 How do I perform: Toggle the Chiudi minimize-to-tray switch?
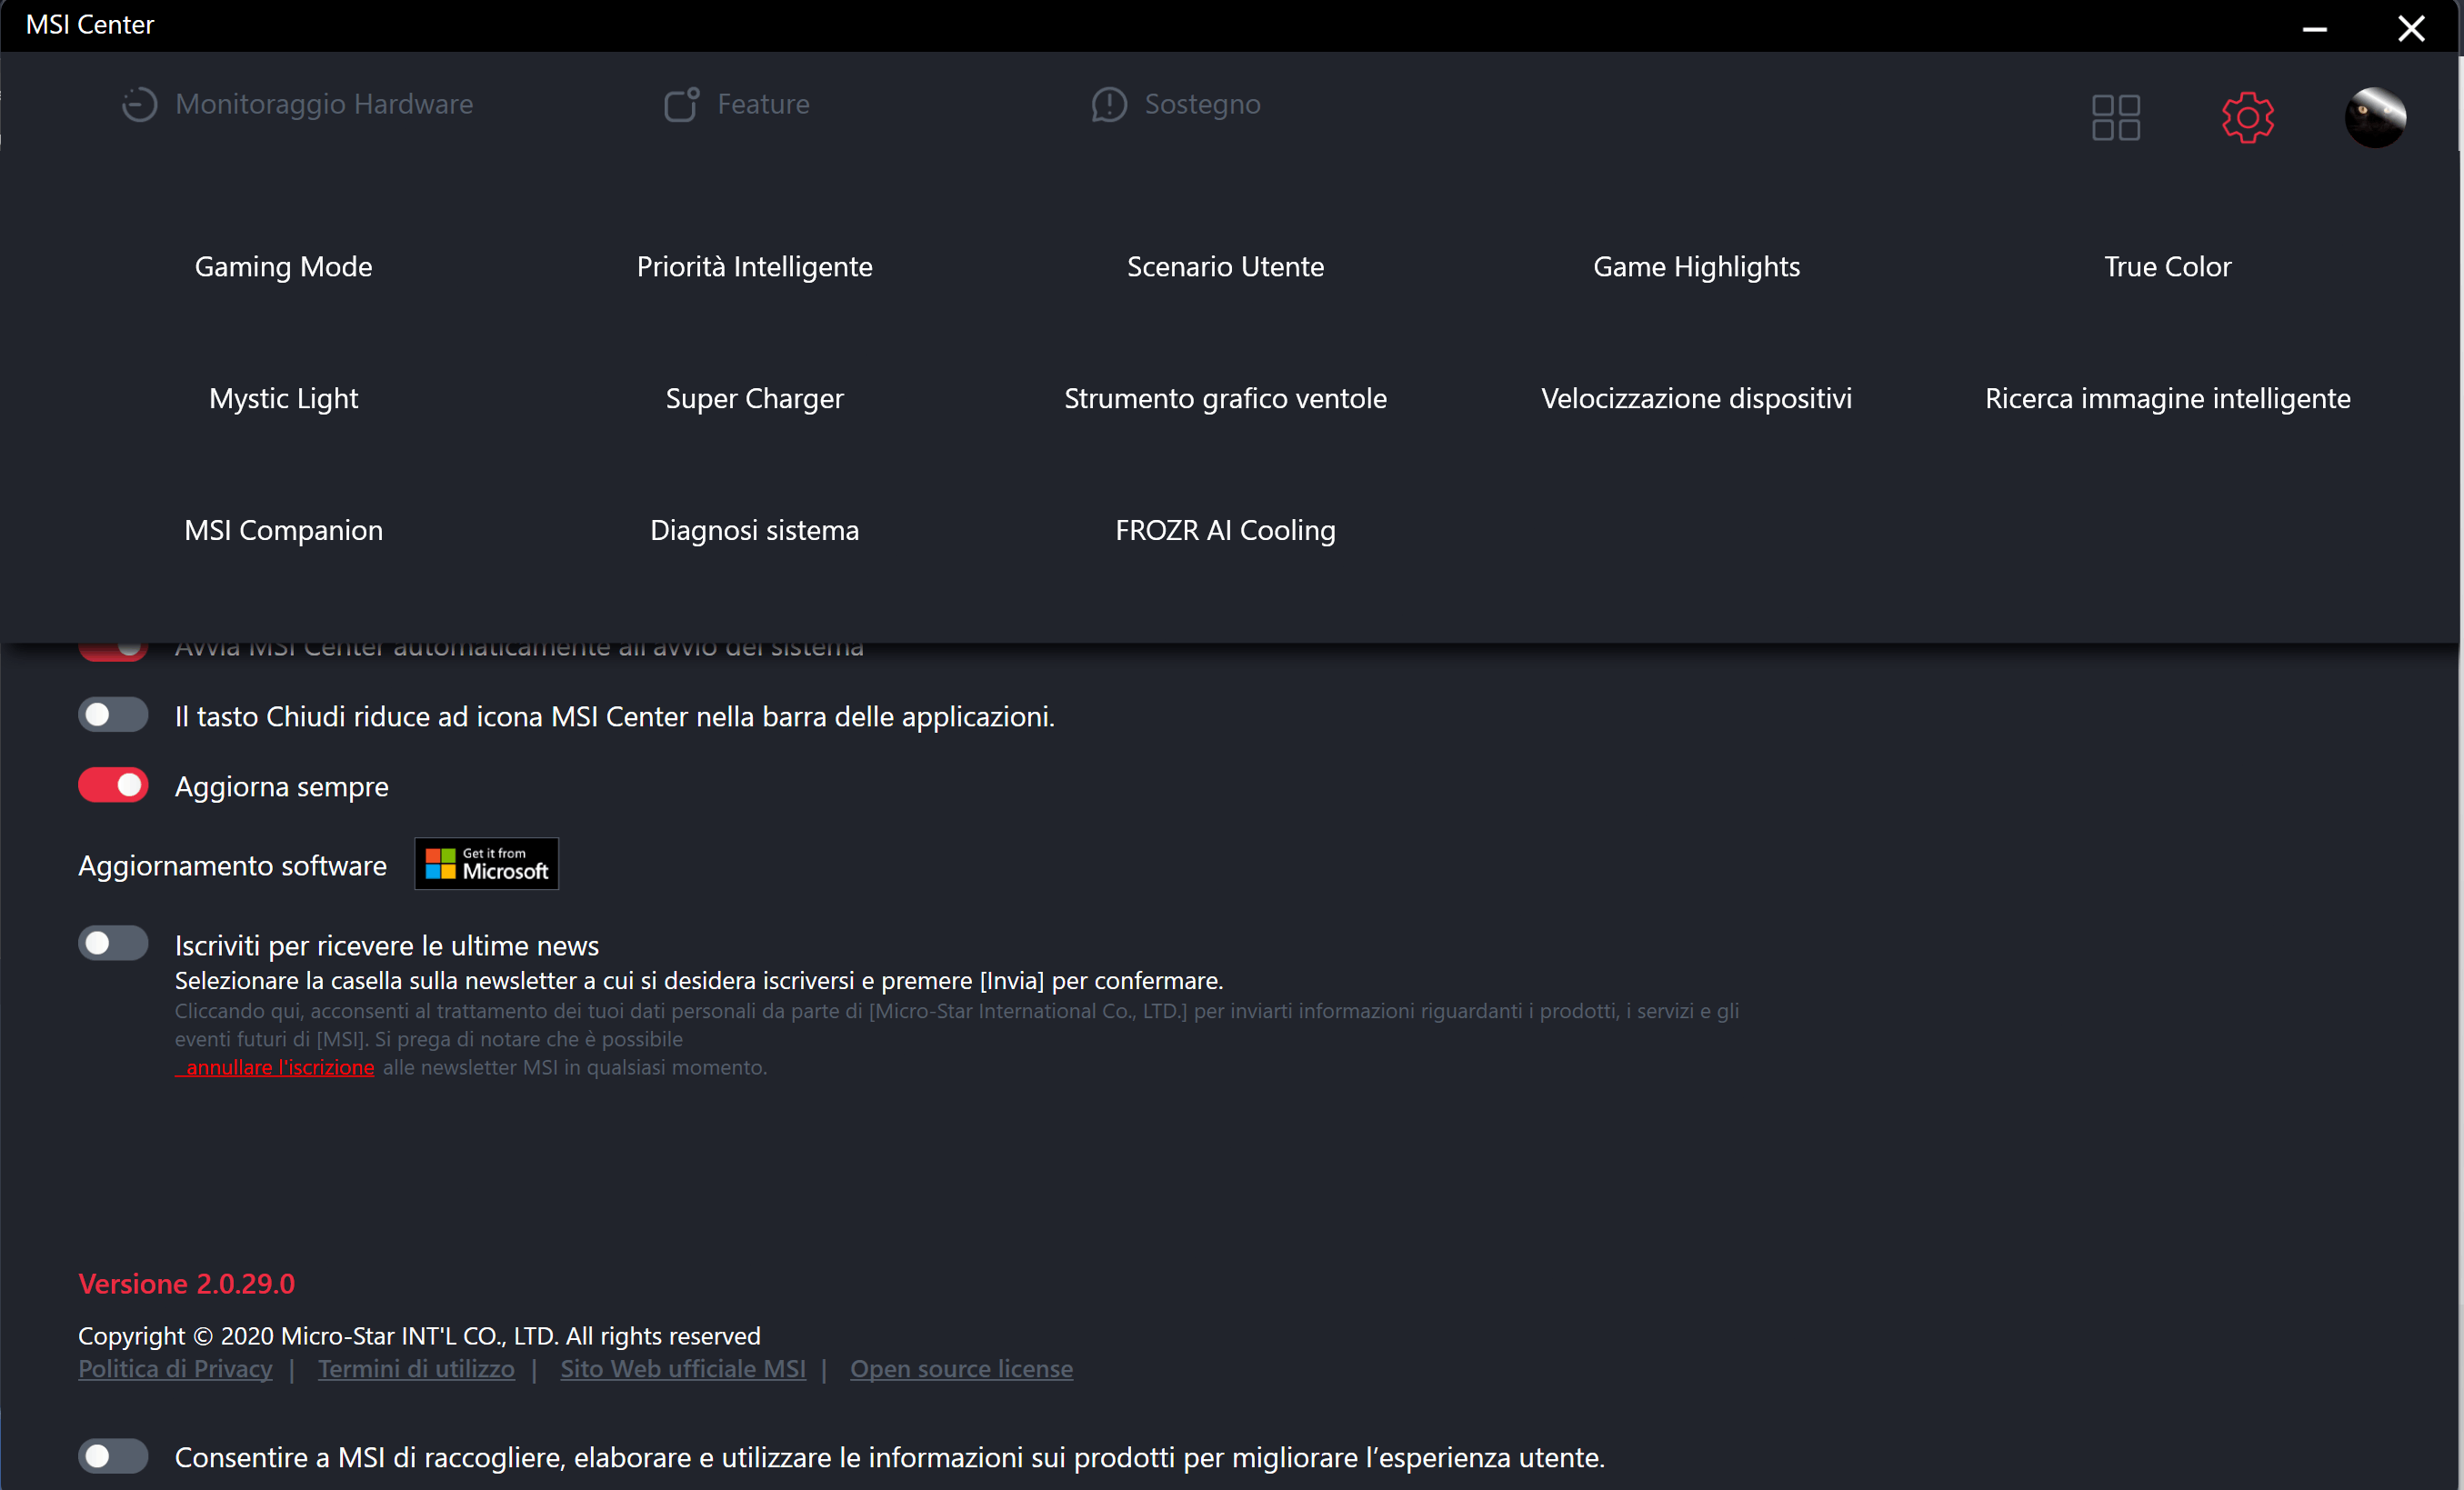(x=113, y=715)
